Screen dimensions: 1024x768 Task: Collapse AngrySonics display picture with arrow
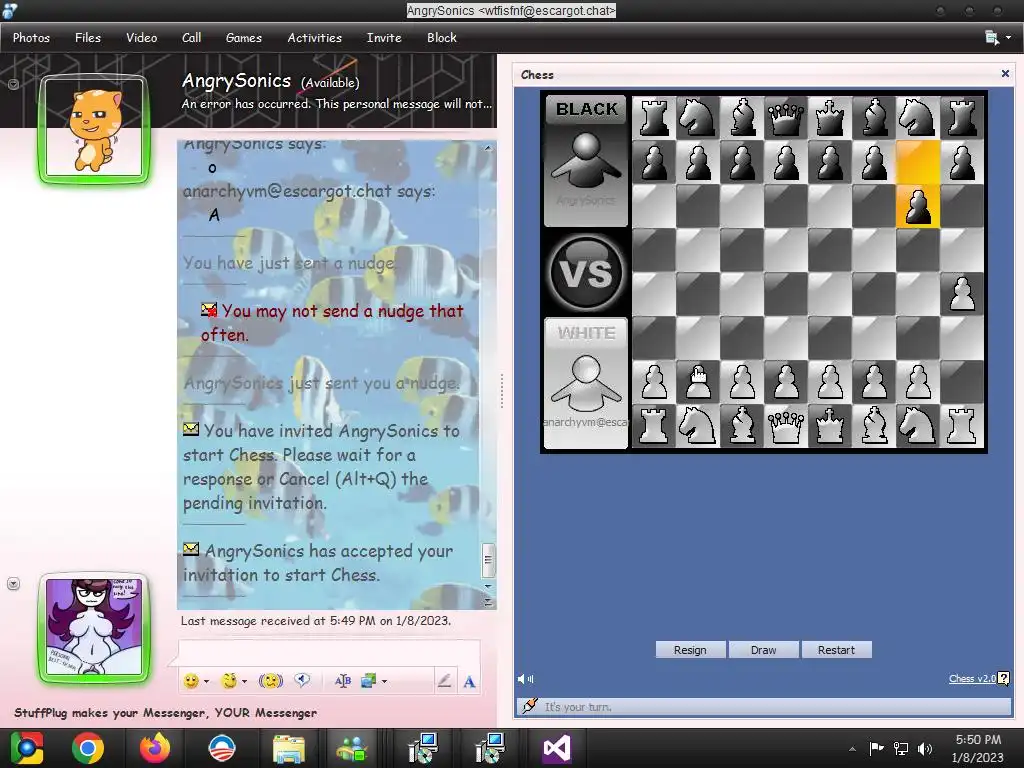click(x=13, y=84)
